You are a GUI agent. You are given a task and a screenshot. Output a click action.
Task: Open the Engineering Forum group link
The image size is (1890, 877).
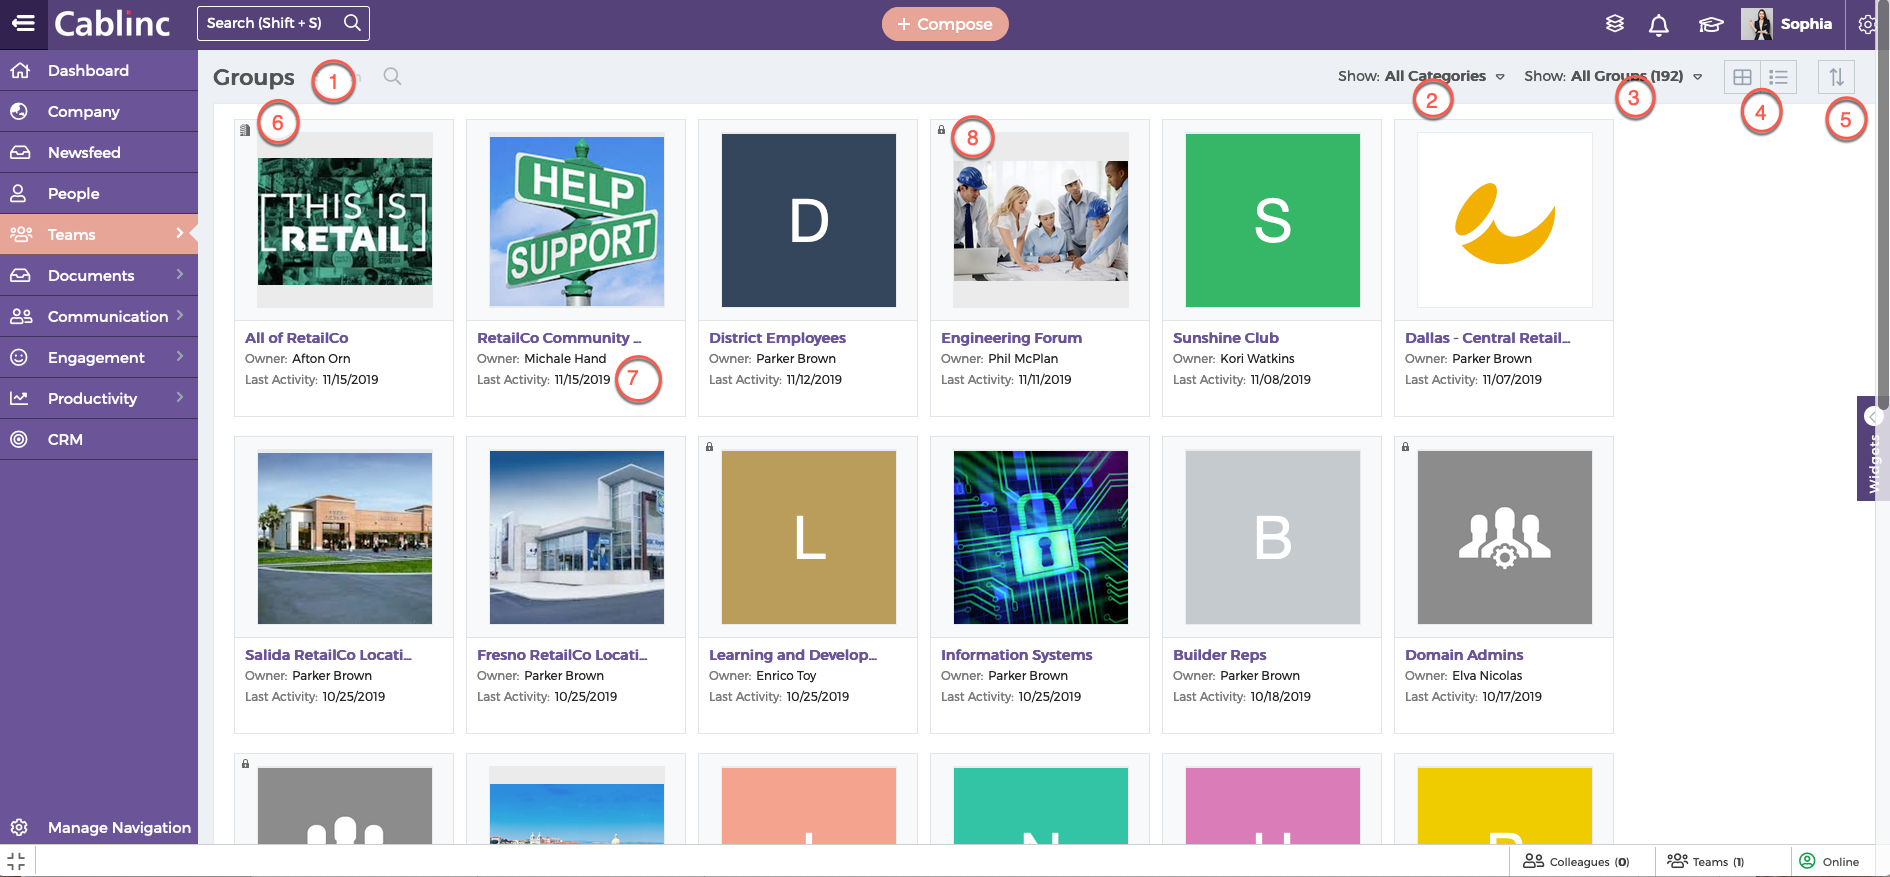pyautogui.click(x=1011, y=338)
